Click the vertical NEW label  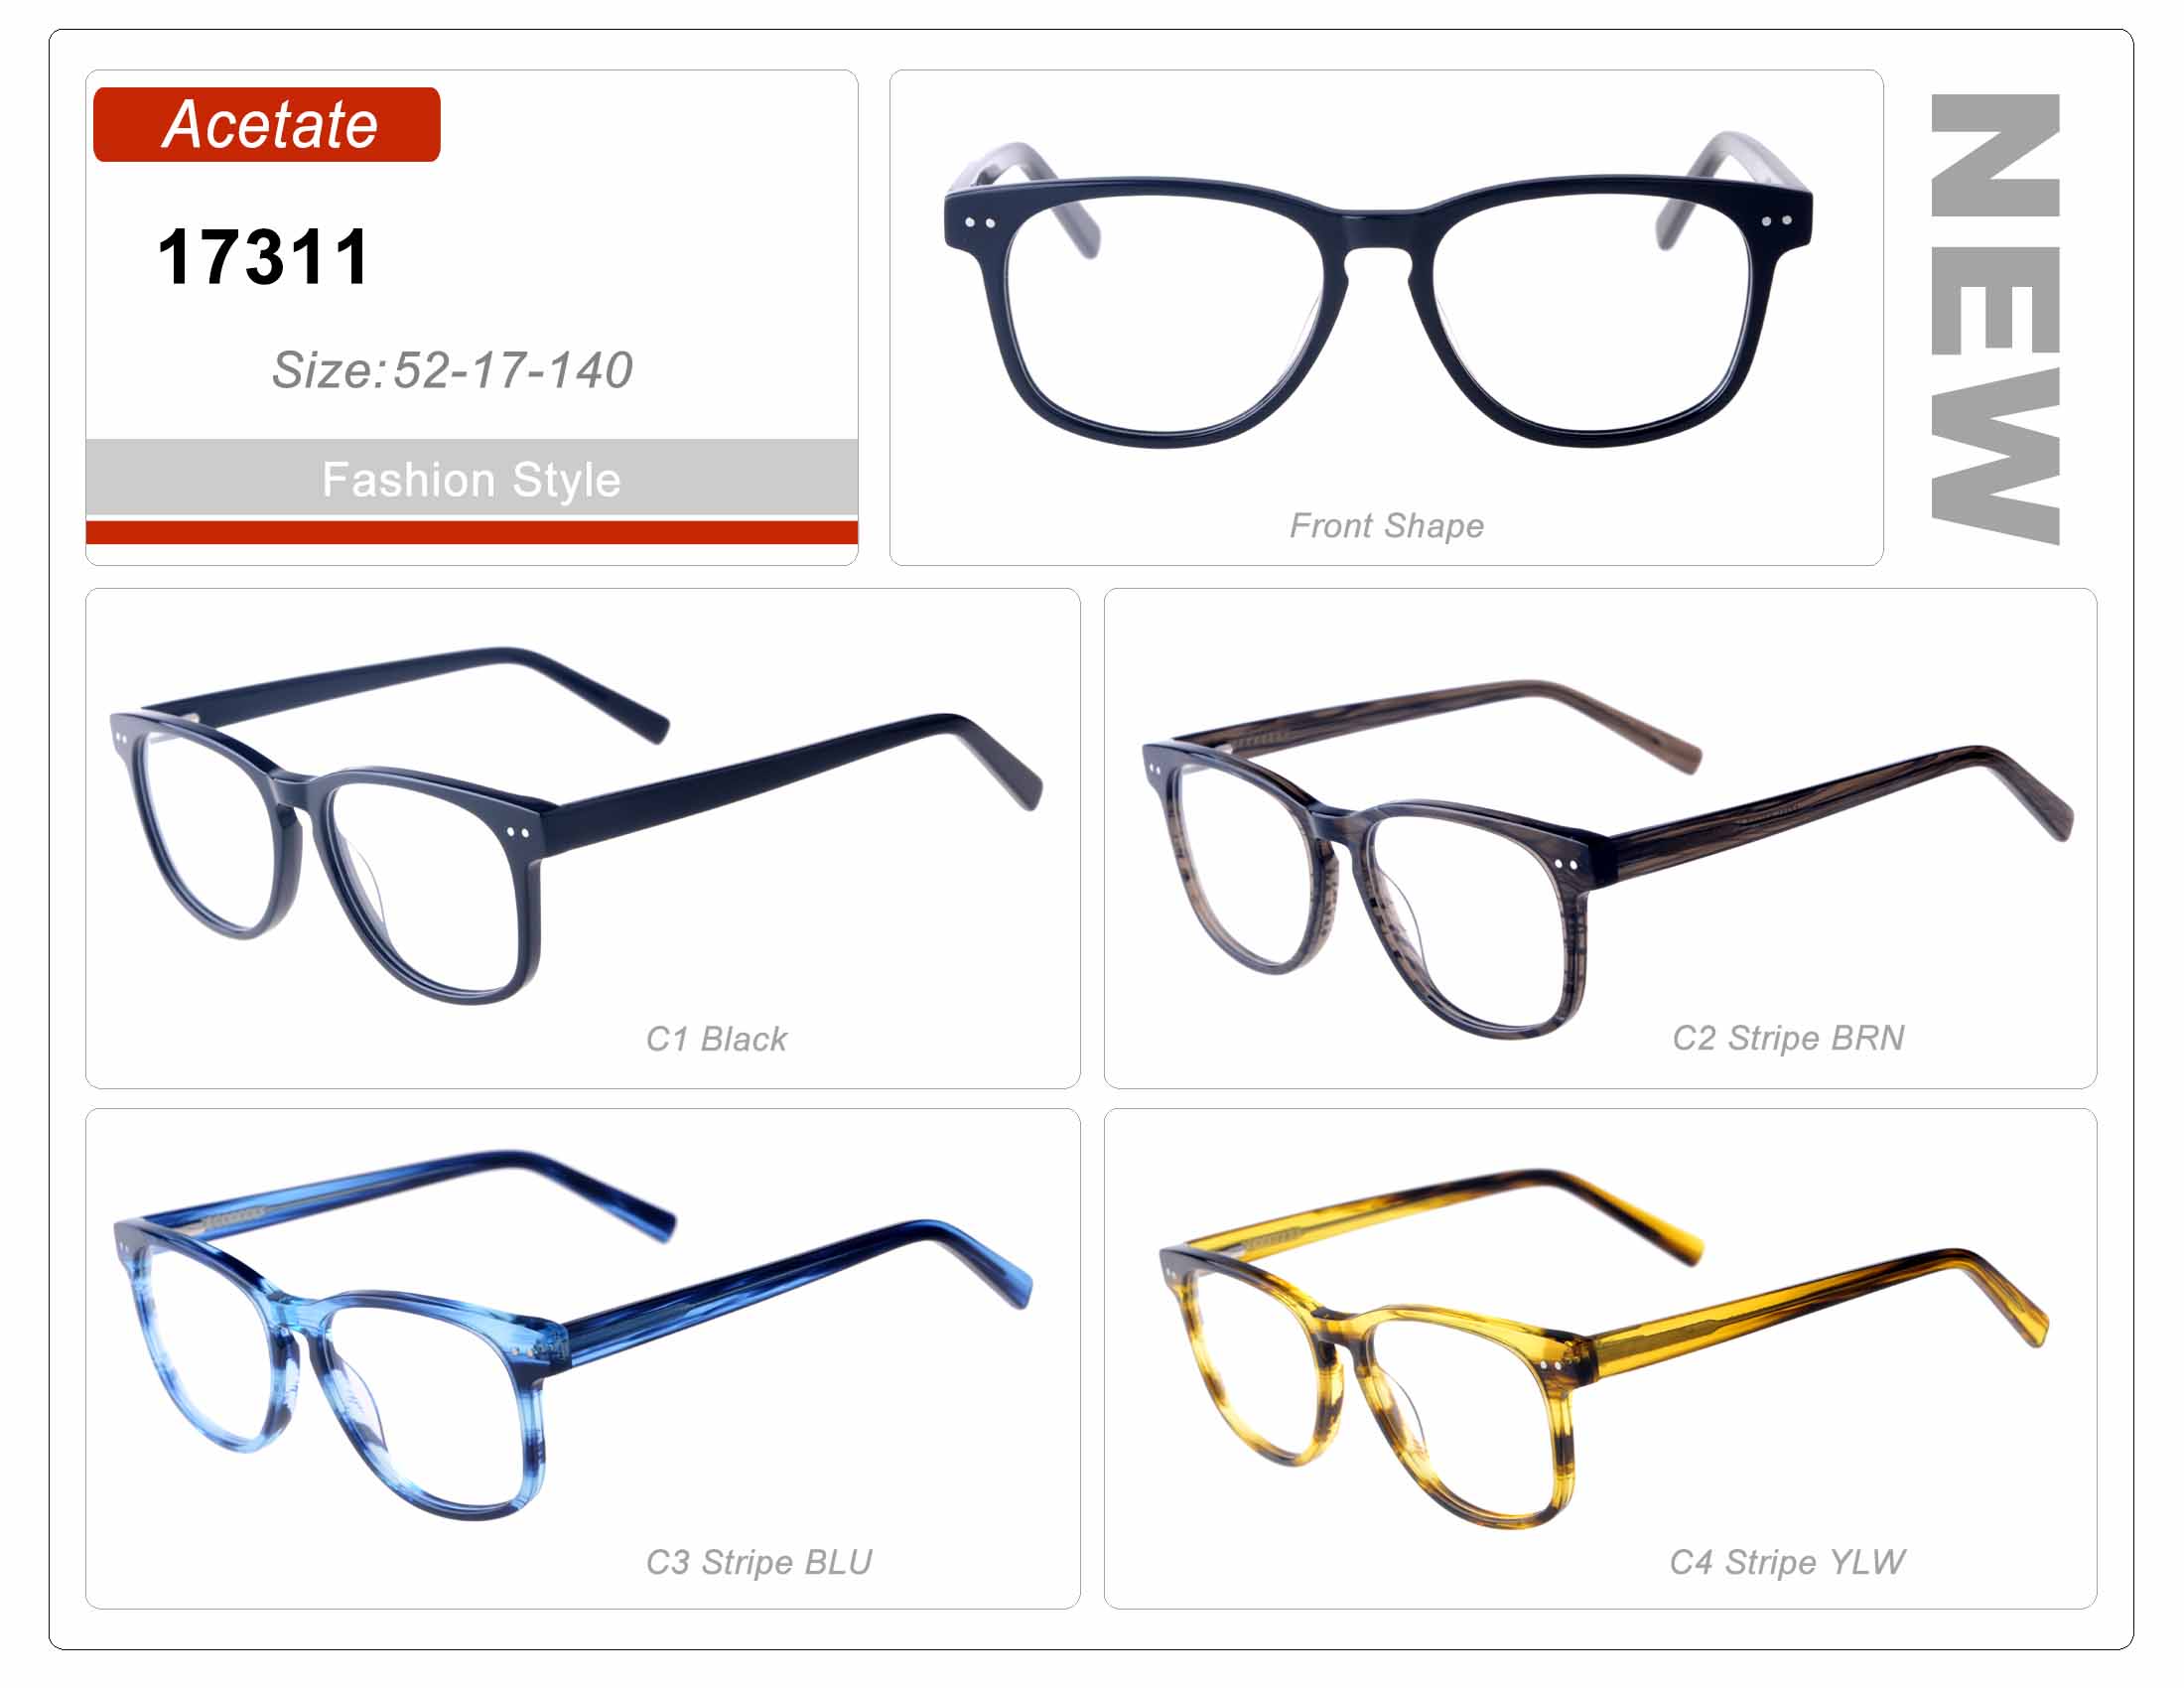[1994, 319]
